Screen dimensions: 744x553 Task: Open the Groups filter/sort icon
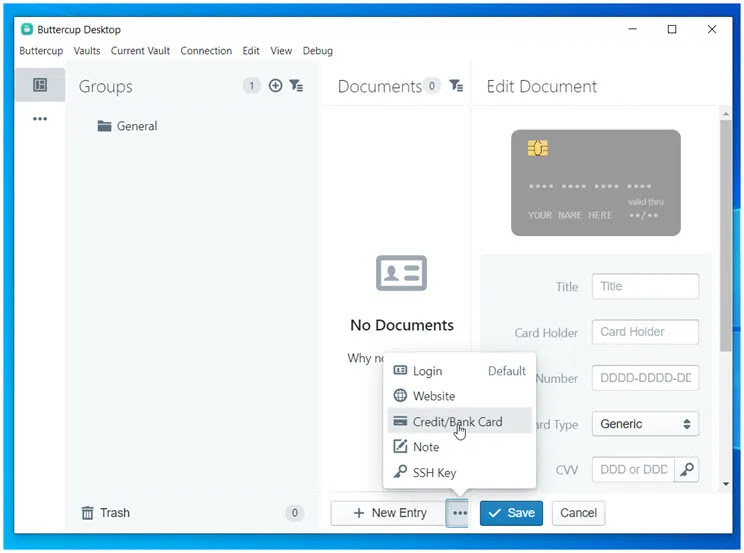click(x=296, y=86)
